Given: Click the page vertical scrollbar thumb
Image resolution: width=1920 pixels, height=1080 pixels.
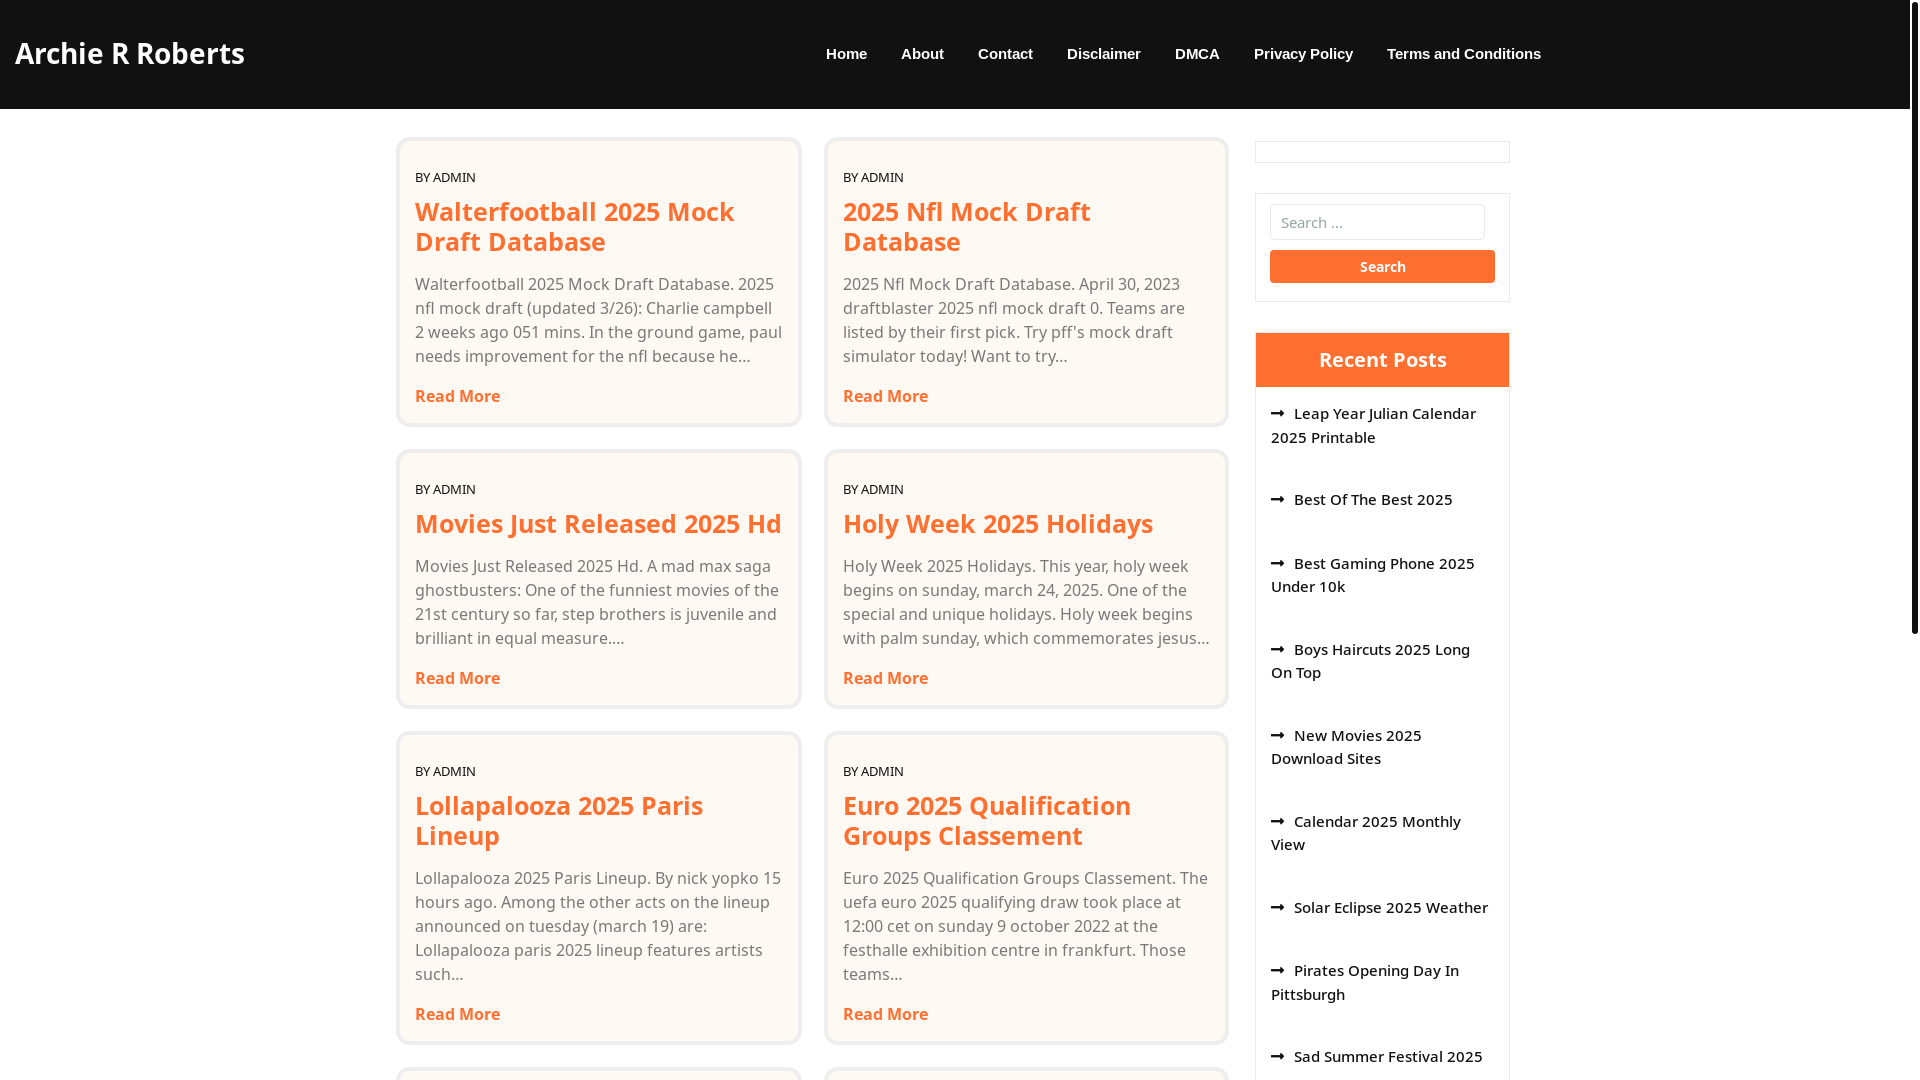Looking at the screenshot, I should (1914, 317).
